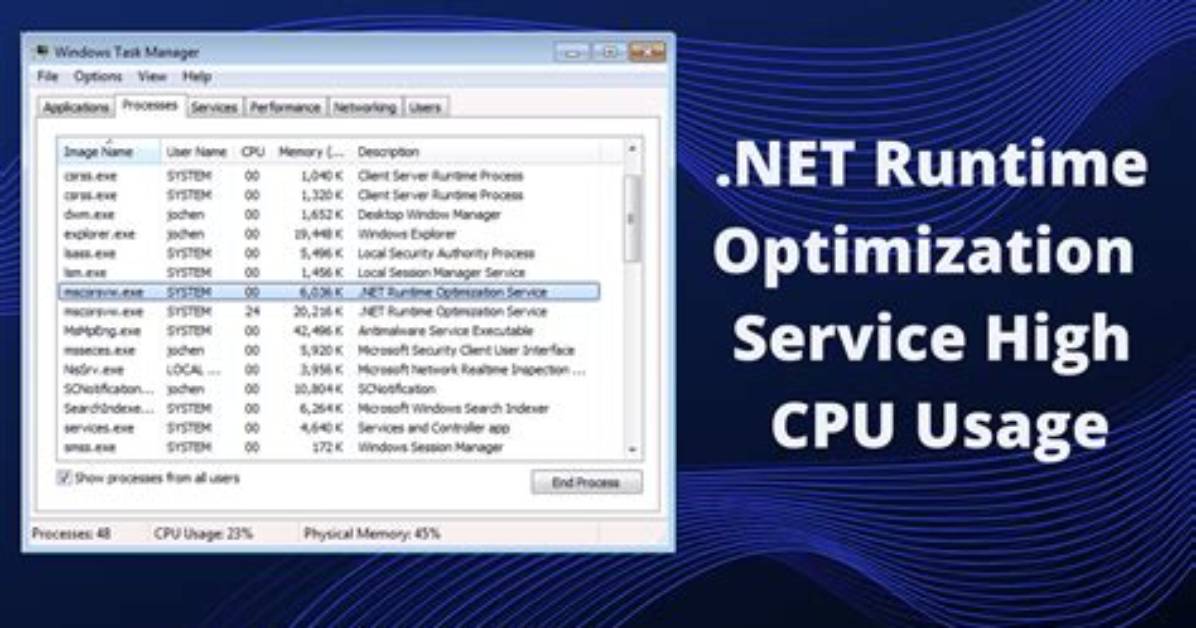Select the lsm.exe process
Viewport: 1196px width, 628px height.
329,272
